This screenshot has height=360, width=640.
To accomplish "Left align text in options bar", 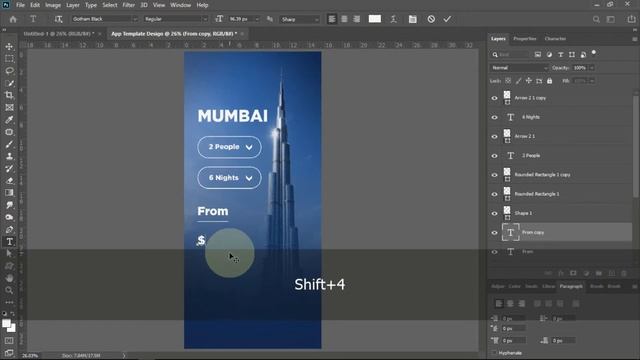I will 332,19.
